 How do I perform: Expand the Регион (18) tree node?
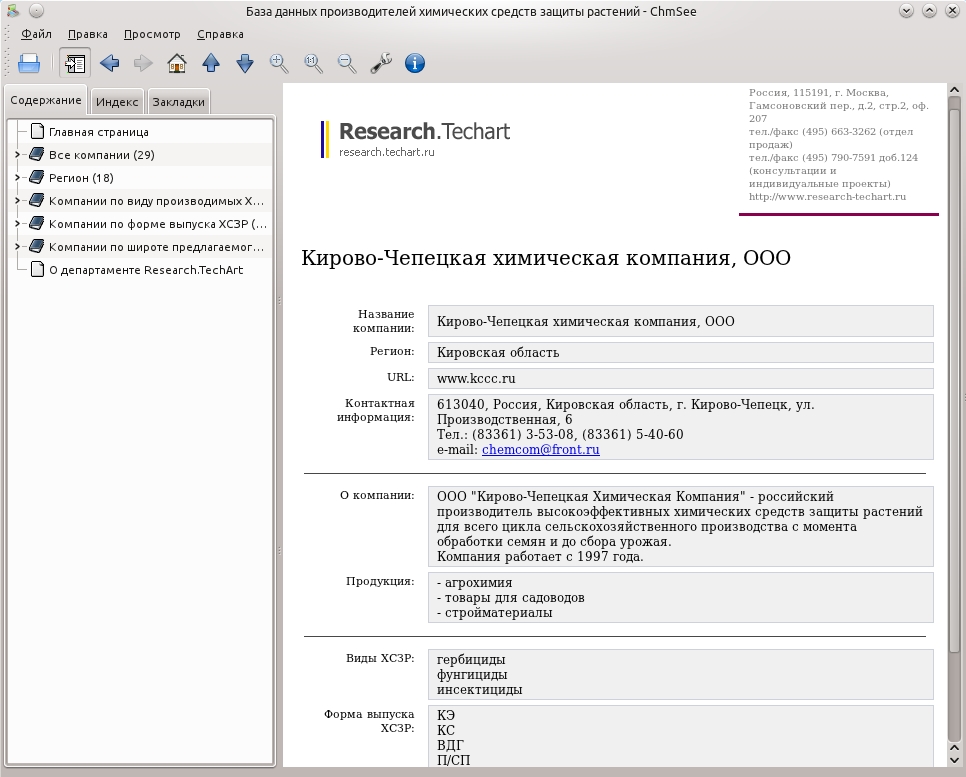point(17,177)
